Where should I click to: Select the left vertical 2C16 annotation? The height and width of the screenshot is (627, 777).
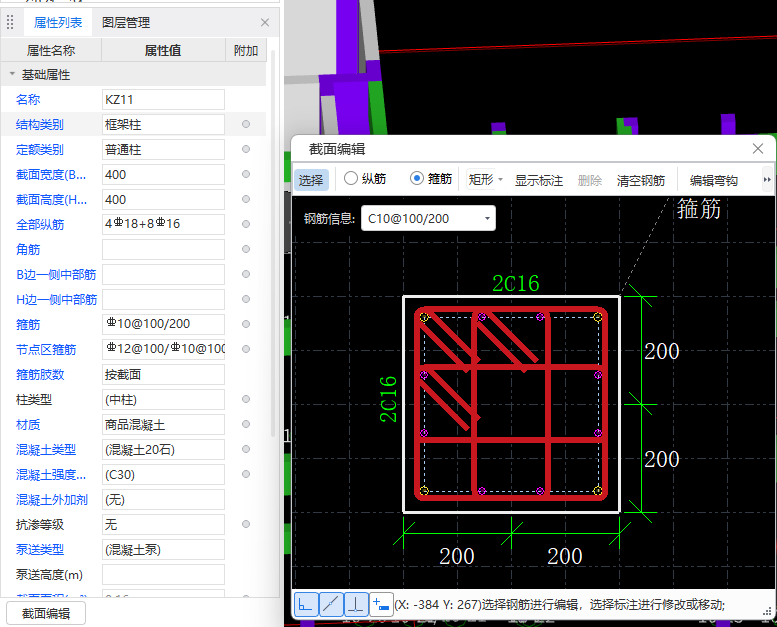point(388,399)
